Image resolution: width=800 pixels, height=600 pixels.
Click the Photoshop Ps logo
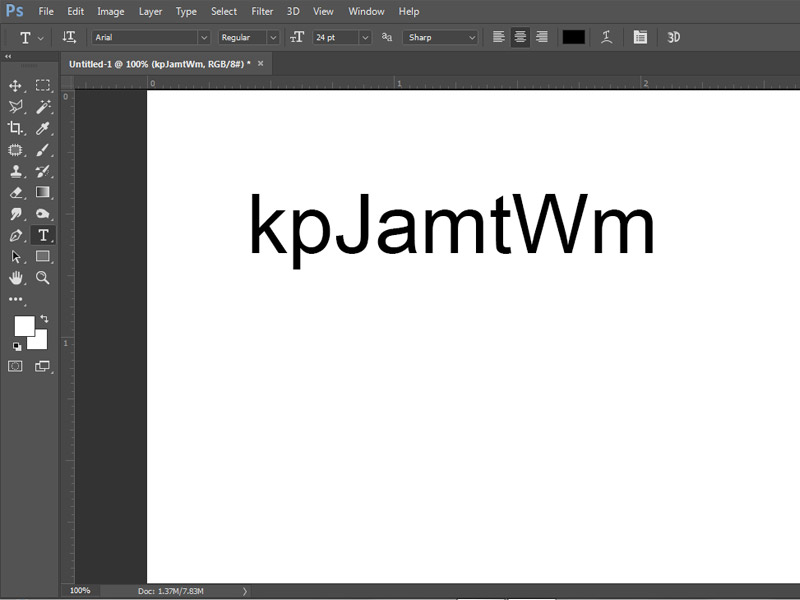14,11
